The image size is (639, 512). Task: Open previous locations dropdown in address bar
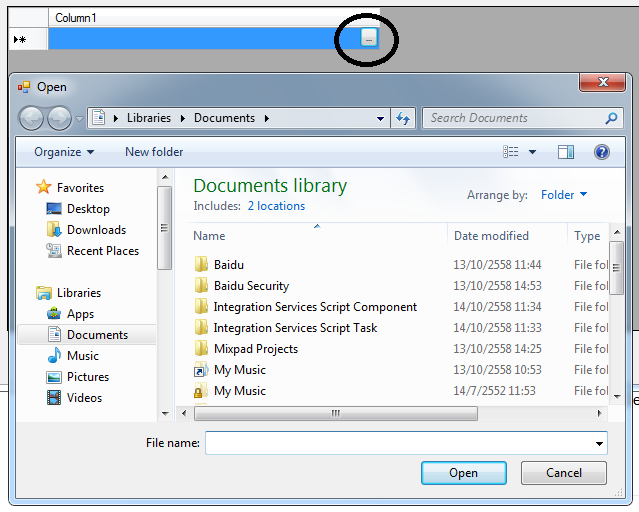coord(380,119)
